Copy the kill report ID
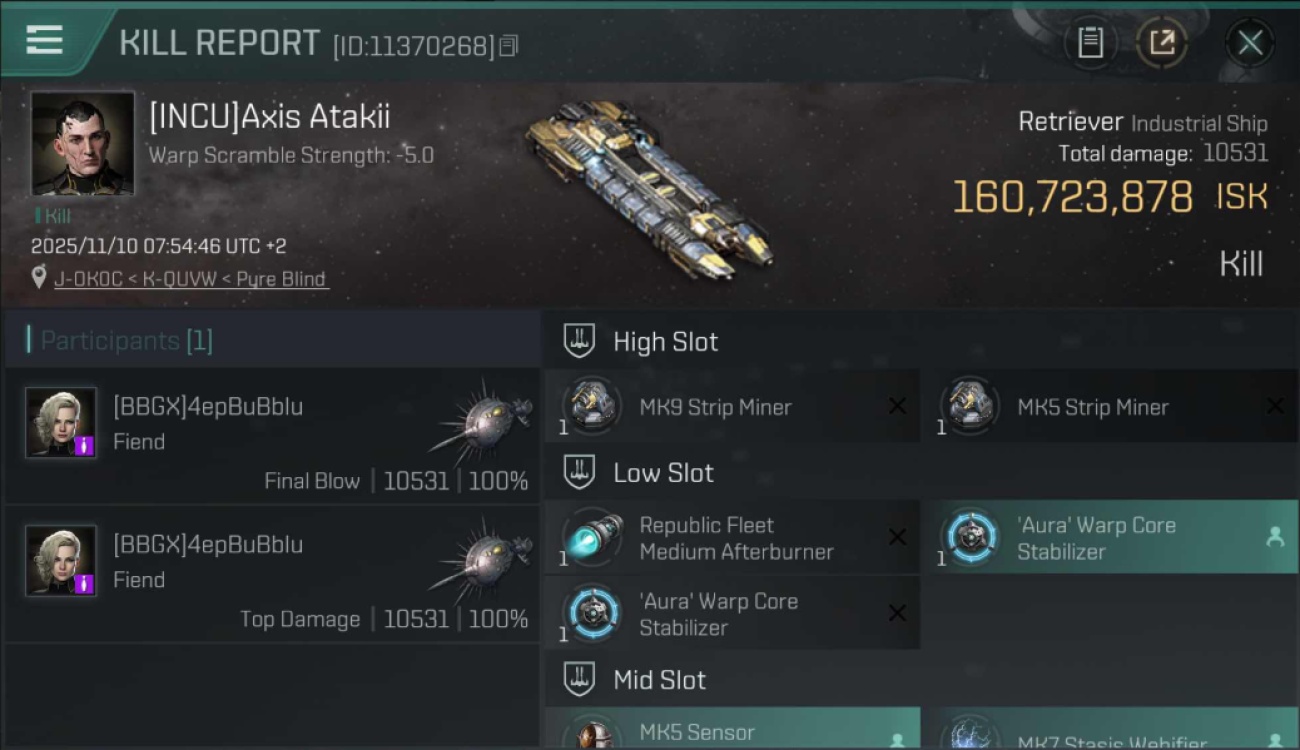Viewport: 1300px width, 750px height. 508,46
